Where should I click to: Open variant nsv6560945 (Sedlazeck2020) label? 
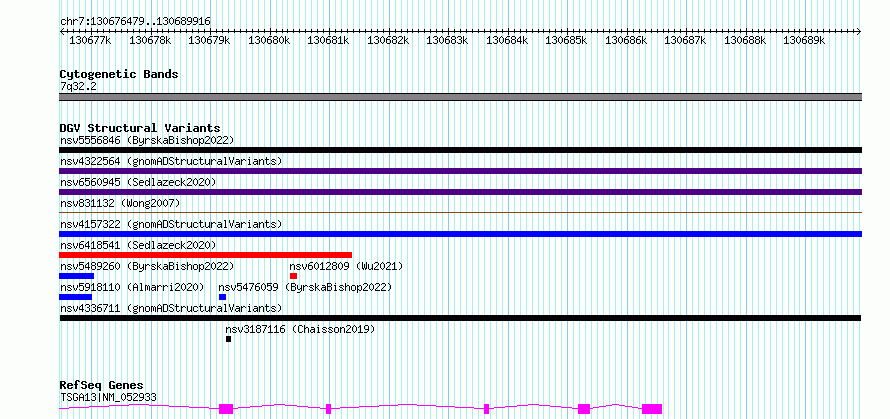click(138, 182)
